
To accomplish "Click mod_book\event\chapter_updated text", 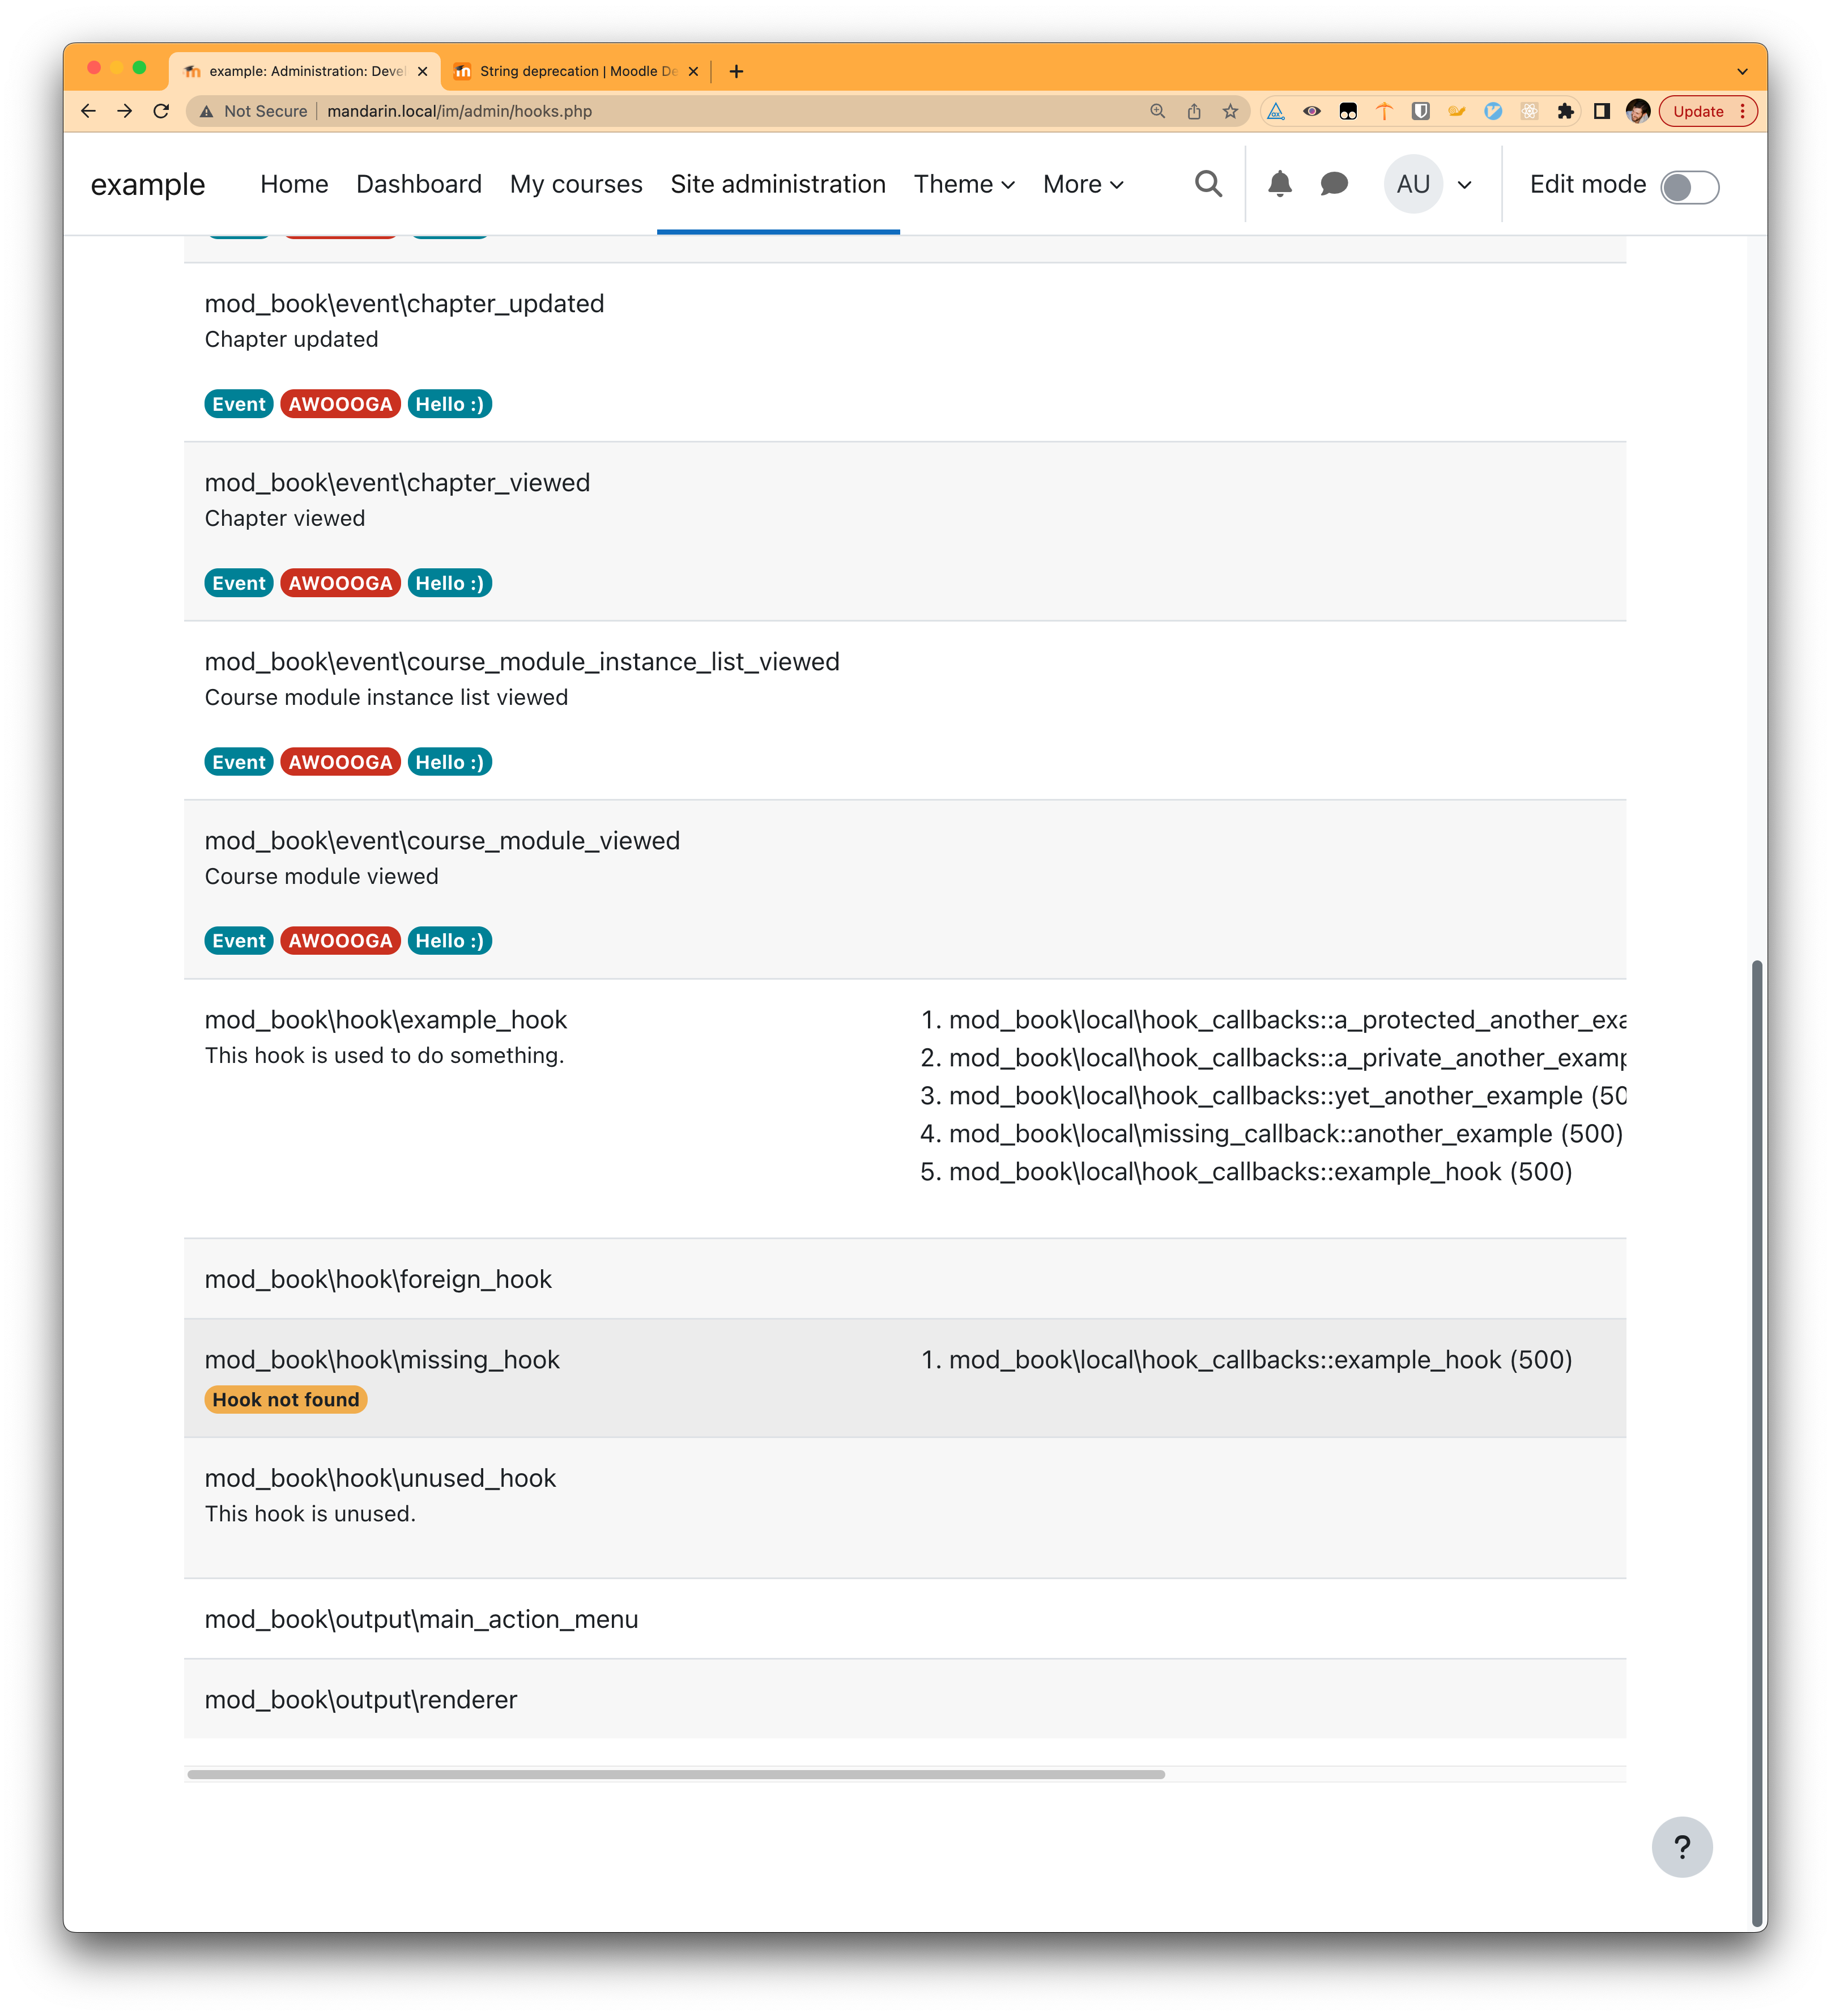I will (x=404, y=303).
